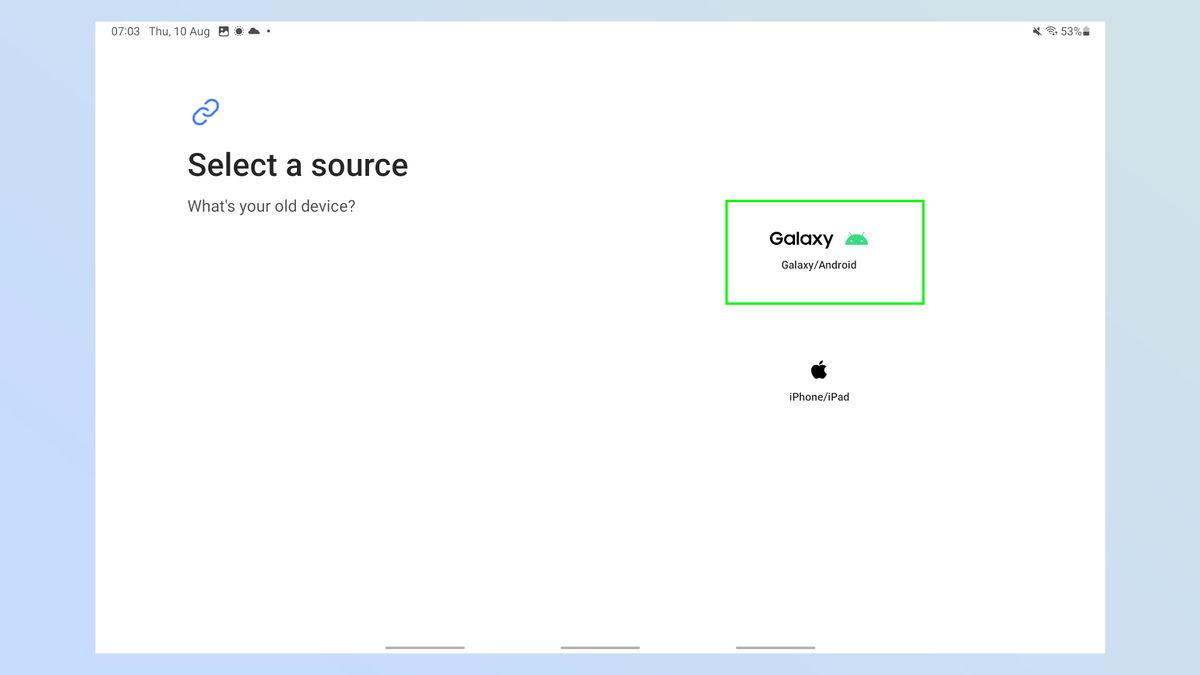Tap the center gesture handle at screen bottom

click(599, 648)
